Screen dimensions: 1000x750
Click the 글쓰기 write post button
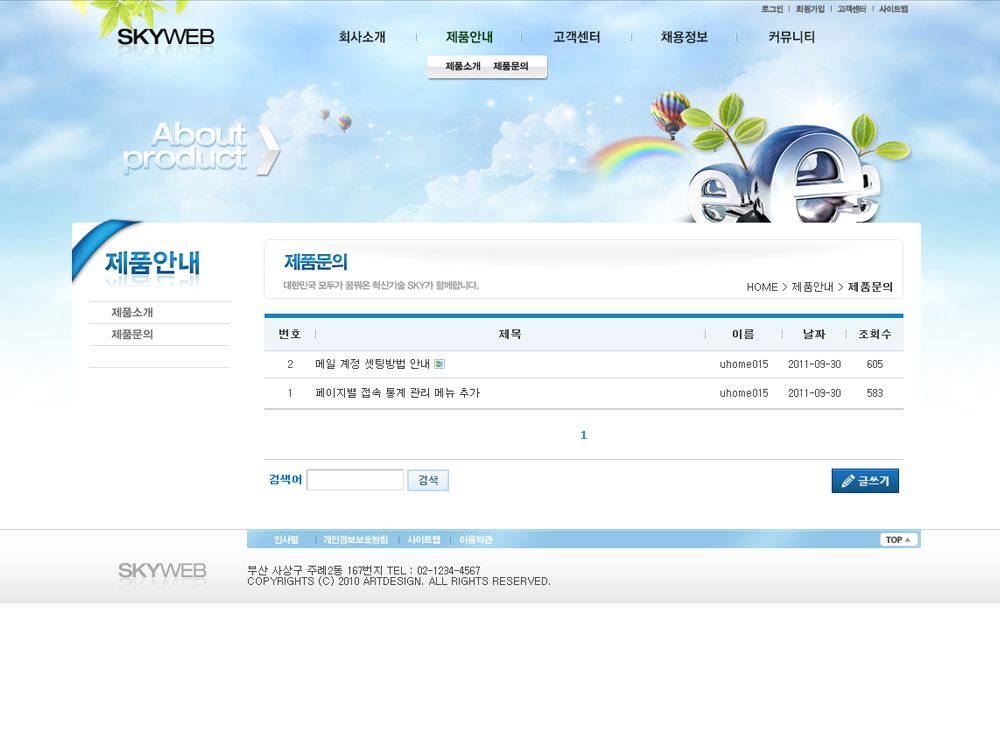[865, 481]
